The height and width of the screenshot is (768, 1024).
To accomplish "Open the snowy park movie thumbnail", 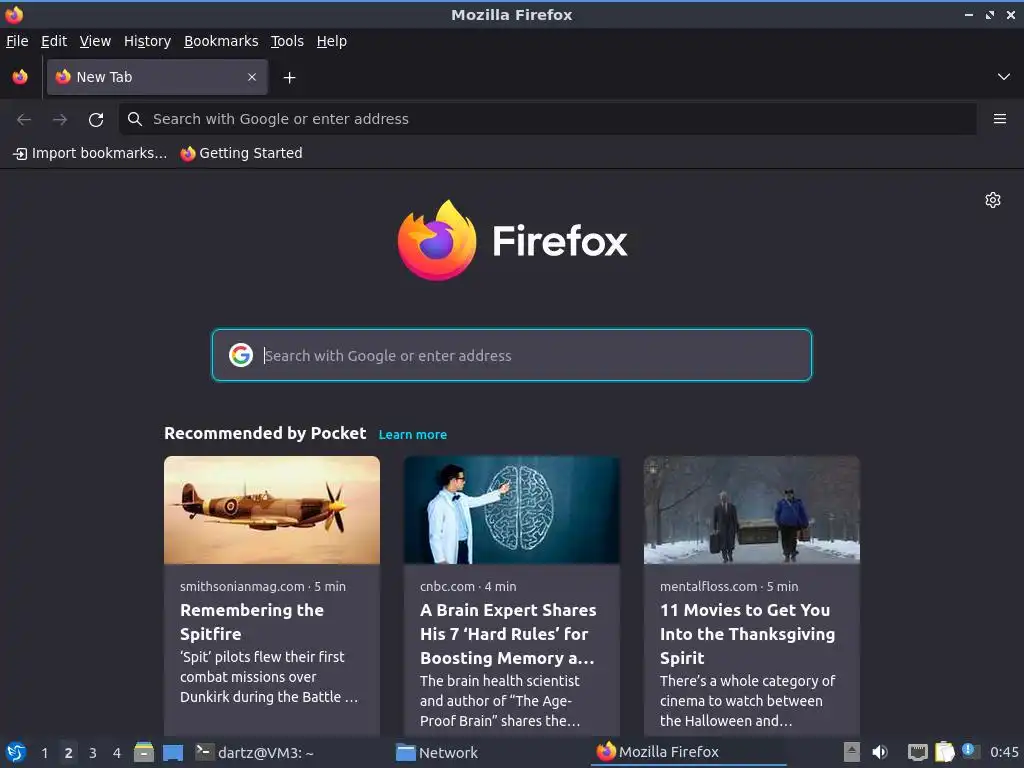I will tap(752, 510).
